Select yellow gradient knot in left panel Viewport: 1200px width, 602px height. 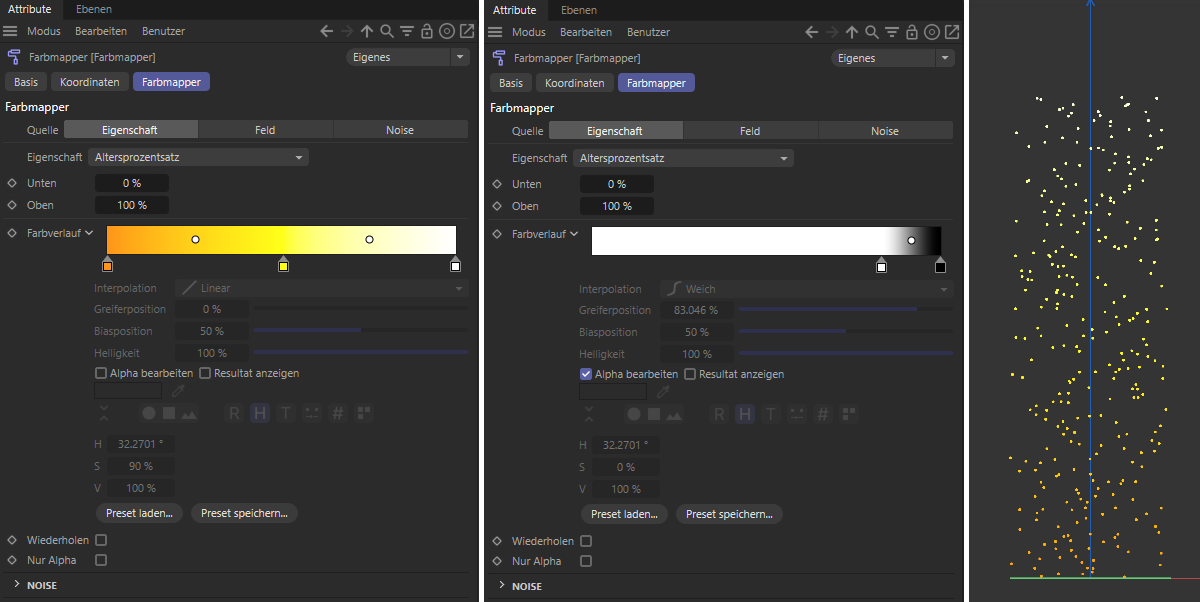tap(283, 264)
